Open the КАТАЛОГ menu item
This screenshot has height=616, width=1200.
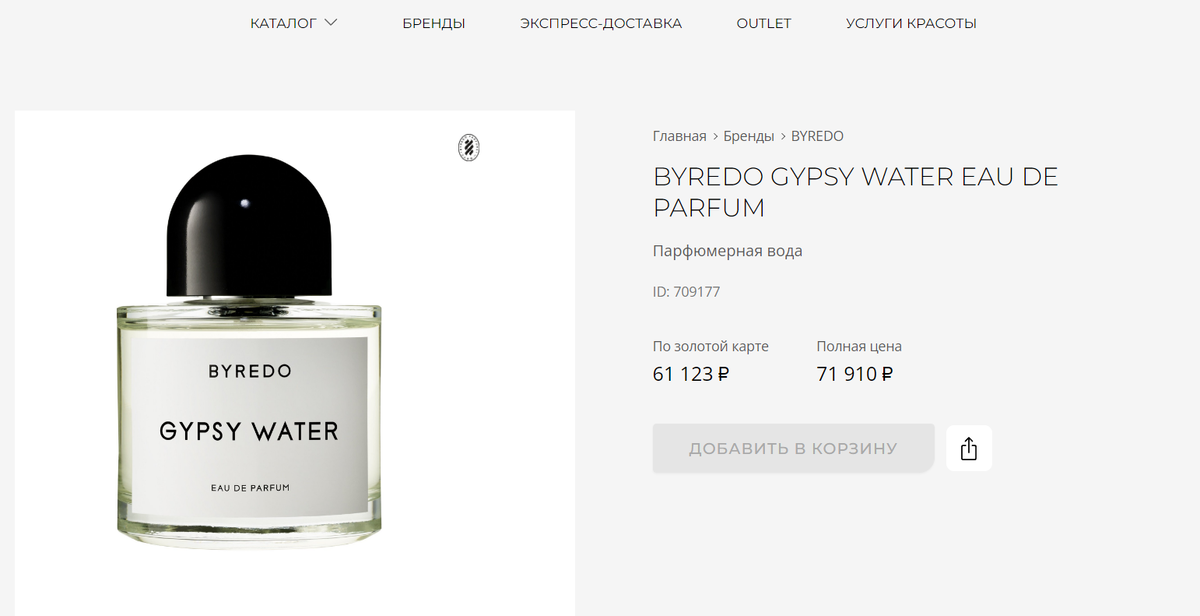294,23
